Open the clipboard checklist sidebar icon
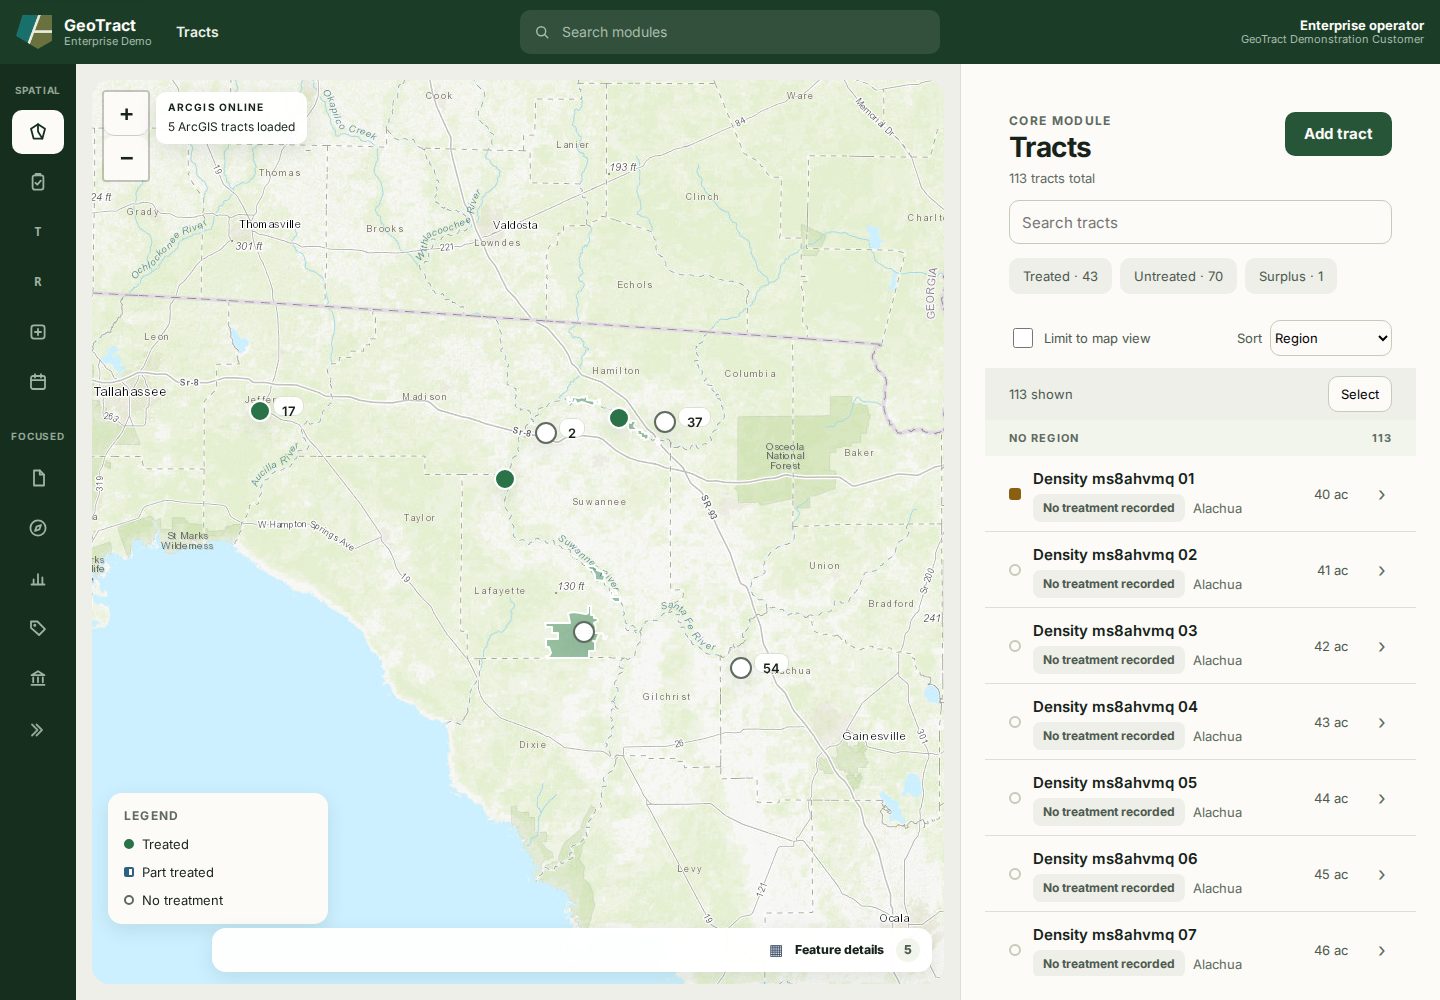Viewport: 1440px width, 1000px height. coord(38,182)
